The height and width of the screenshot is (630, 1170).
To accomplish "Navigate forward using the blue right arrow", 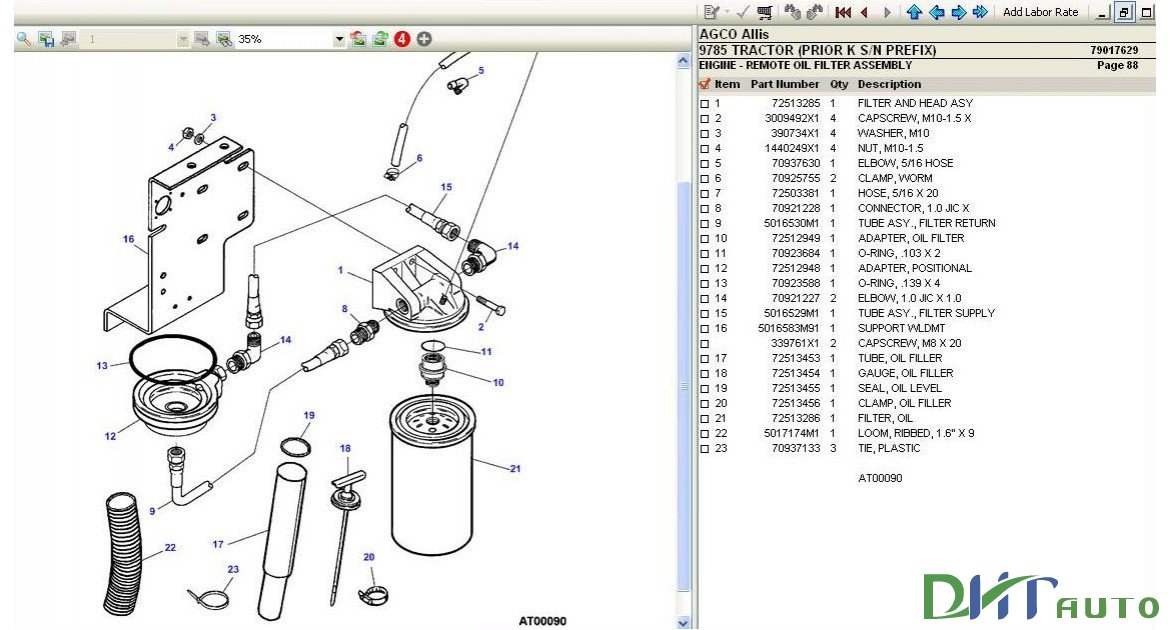I will coord(961,12).
